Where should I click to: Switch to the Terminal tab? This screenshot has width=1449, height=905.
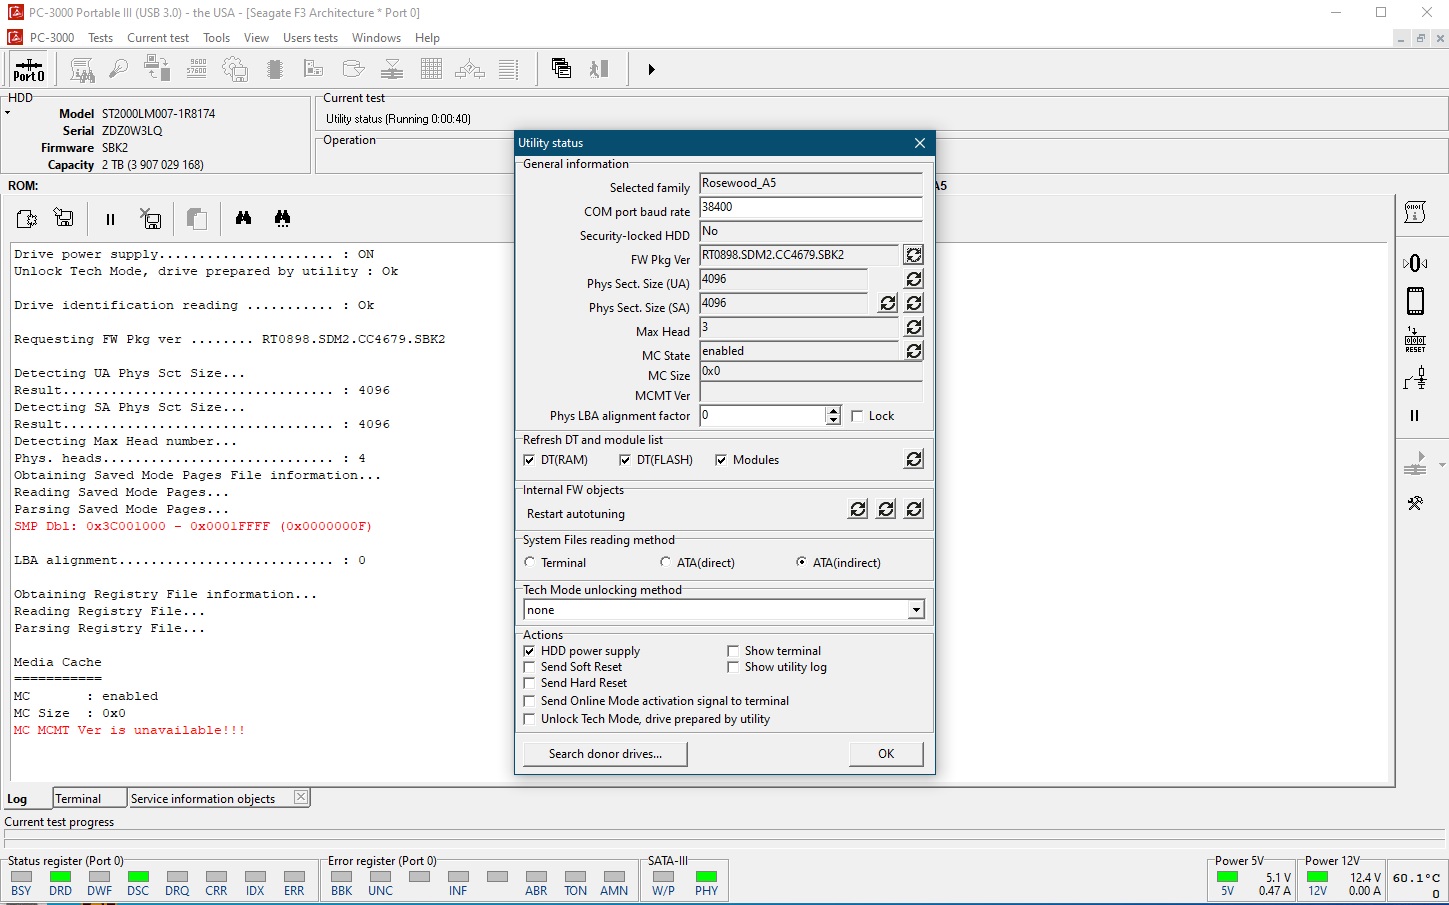click(x=89, y=798)
